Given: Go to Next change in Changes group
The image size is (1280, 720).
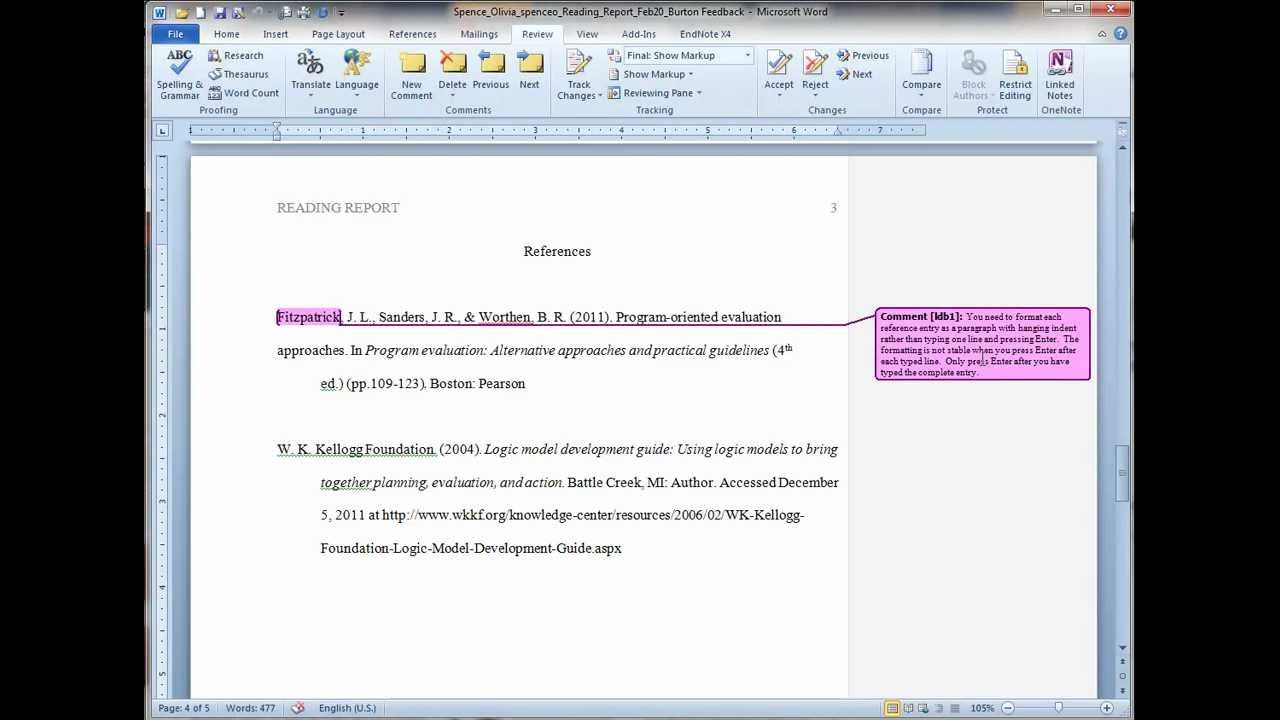Looking at the screenshot, I should [x=854, y=74].
